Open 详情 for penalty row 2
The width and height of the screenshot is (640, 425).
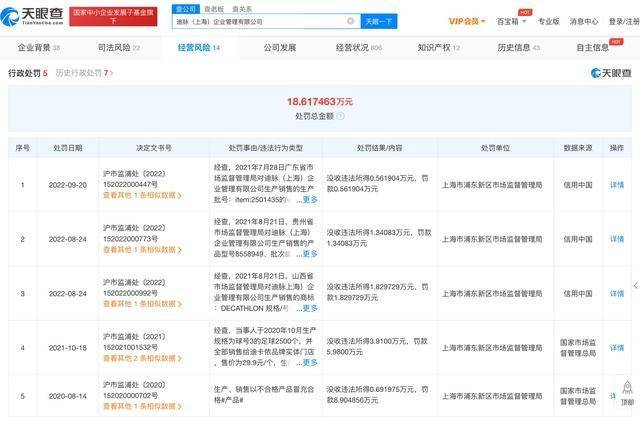click(617, 239)
